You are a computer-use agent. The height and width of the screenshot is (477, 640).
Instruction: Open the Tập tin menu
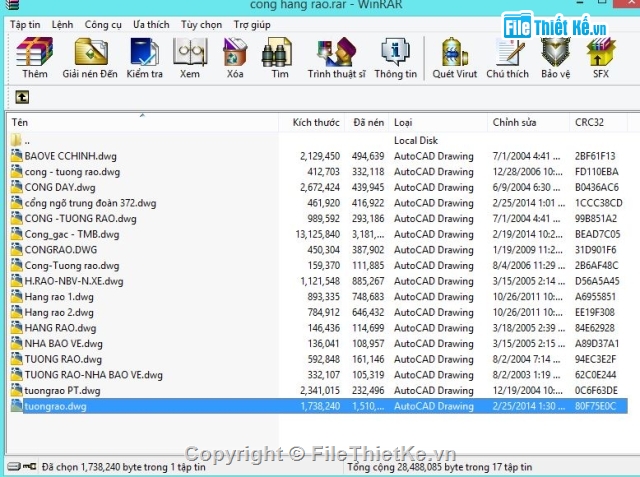click(x=25, y=25)
